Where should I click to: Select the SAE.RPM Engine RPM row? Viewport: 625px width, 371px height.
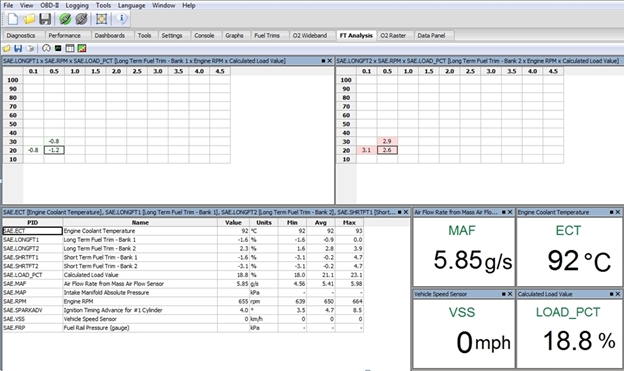pyautogui.click(x=183, y=301)
